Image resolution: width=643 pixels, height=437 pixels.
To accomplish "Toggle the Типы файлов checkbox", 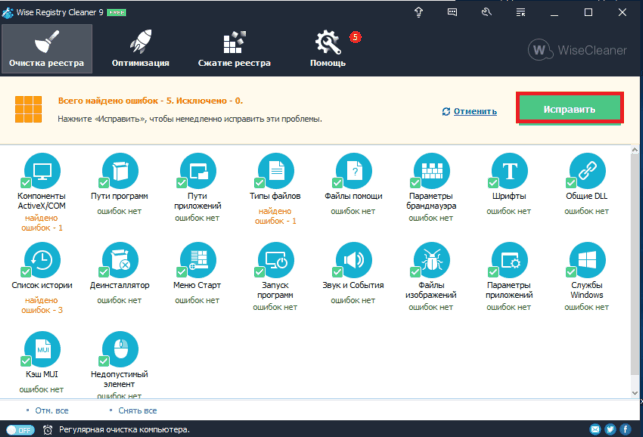I will [x=260, y=182].
